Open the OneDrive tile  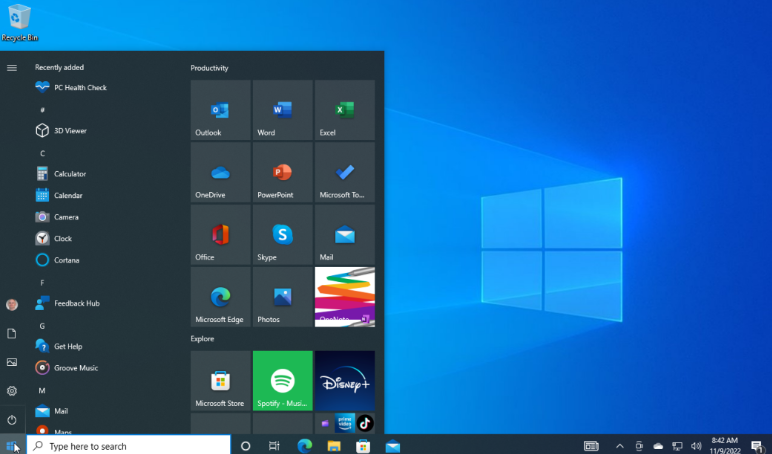click(x=221, y=172)
